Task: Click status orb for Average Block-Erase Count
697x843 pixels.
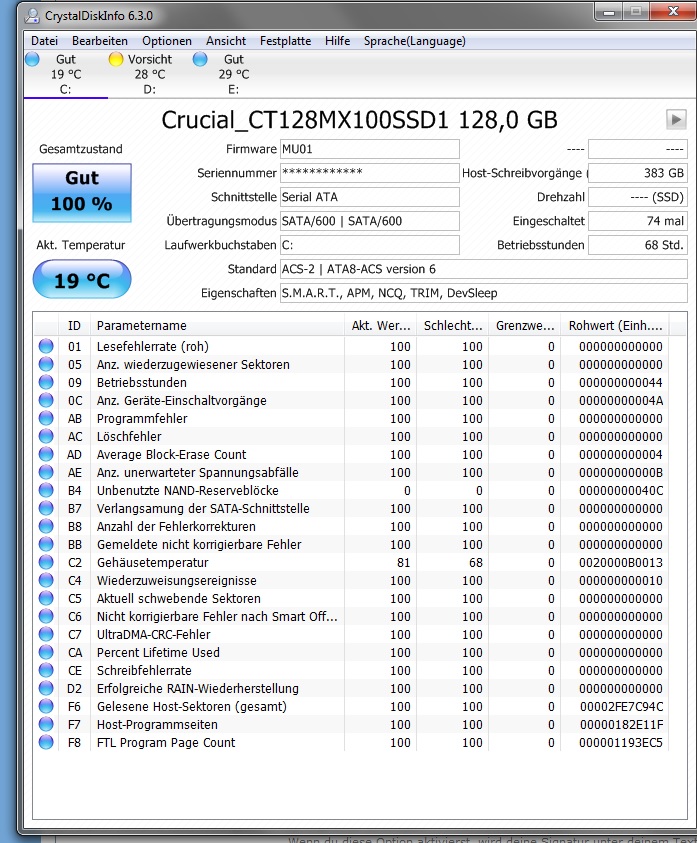Action: 46,454
